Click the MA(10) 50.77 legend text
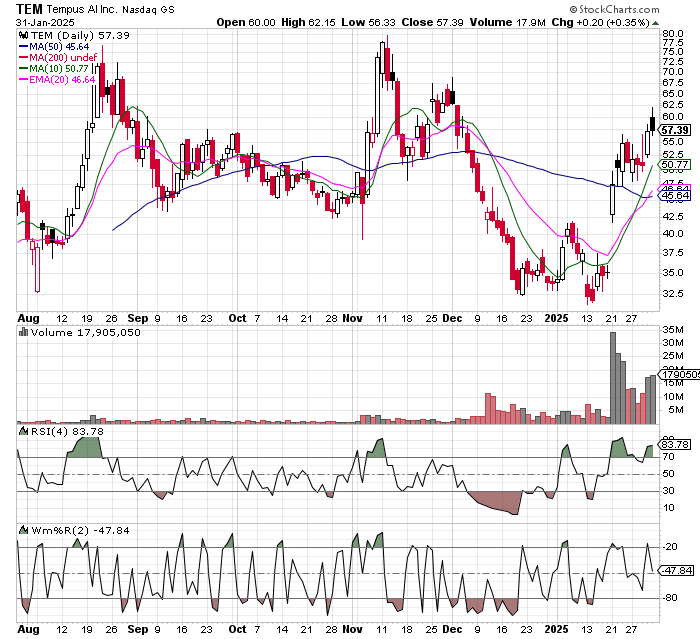 tap(59, 69)
